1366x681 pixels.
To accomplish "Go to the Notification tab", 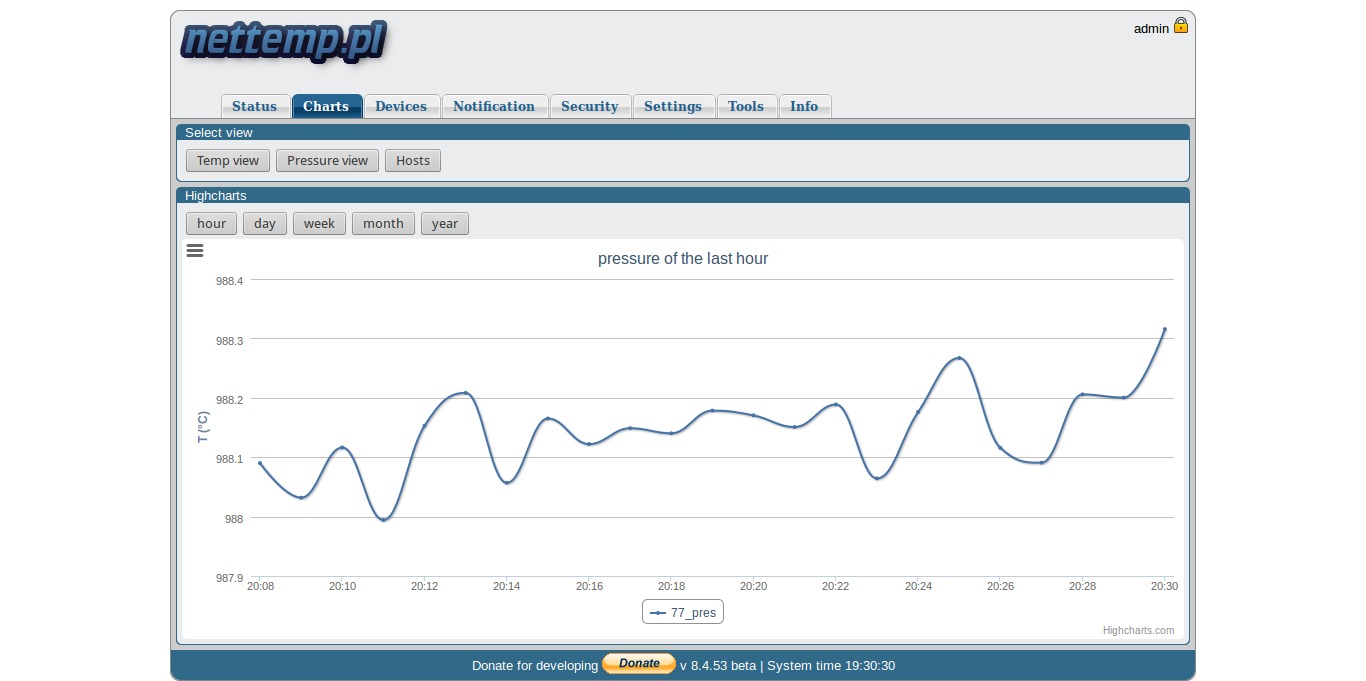I will 494,106.
